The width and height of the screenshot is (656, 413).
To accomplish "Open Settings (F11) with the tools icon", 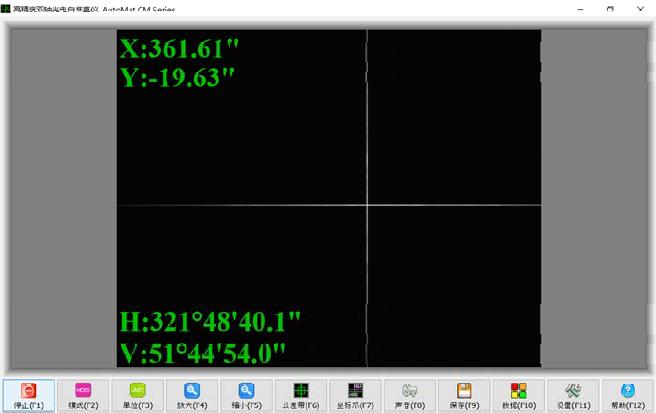I will [x=573, y=395].
